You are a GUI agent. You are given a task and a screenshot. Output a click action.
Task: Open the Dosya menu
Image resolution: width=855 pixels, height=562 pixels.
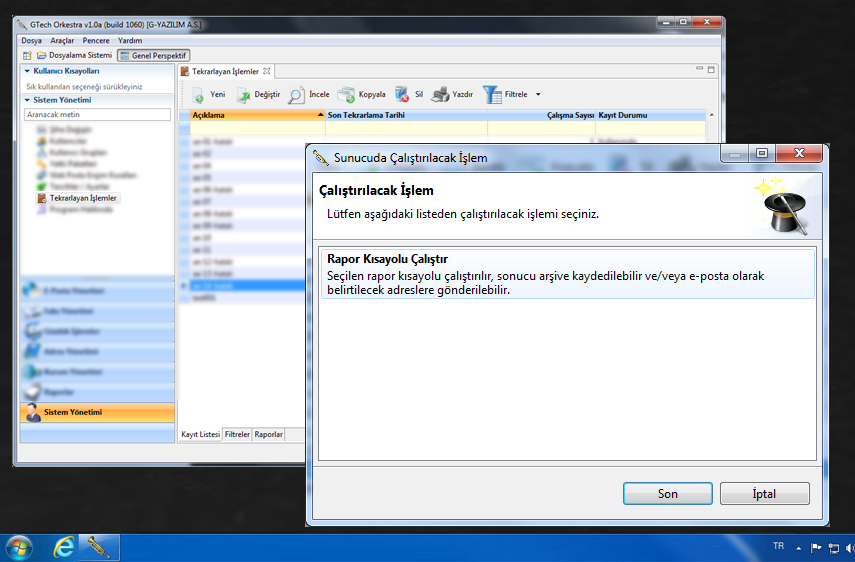[x=31, y=40]
